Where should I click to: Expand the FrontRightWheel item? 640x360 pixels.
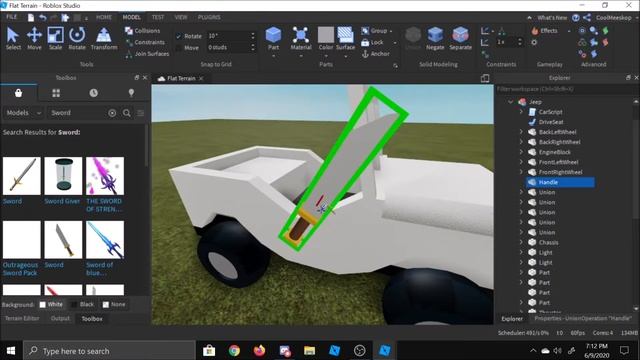click(x=521, y=172)
